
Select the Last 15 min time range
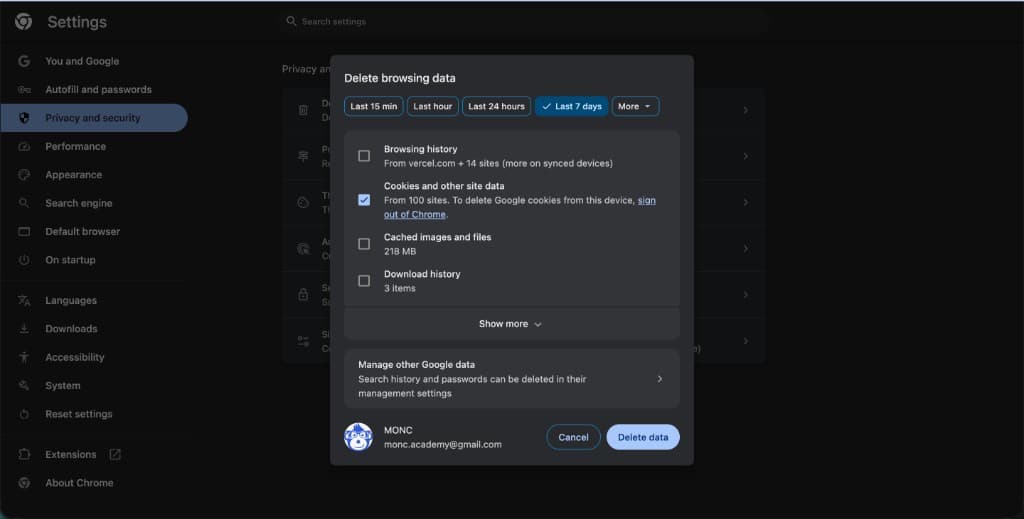tap(374, 106)
